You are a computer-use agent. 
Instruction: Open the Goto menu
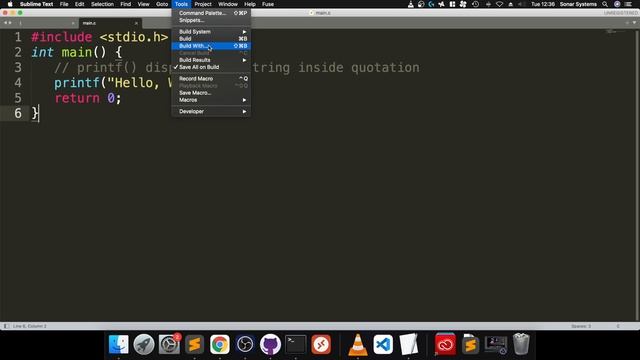tap(162, 4)
